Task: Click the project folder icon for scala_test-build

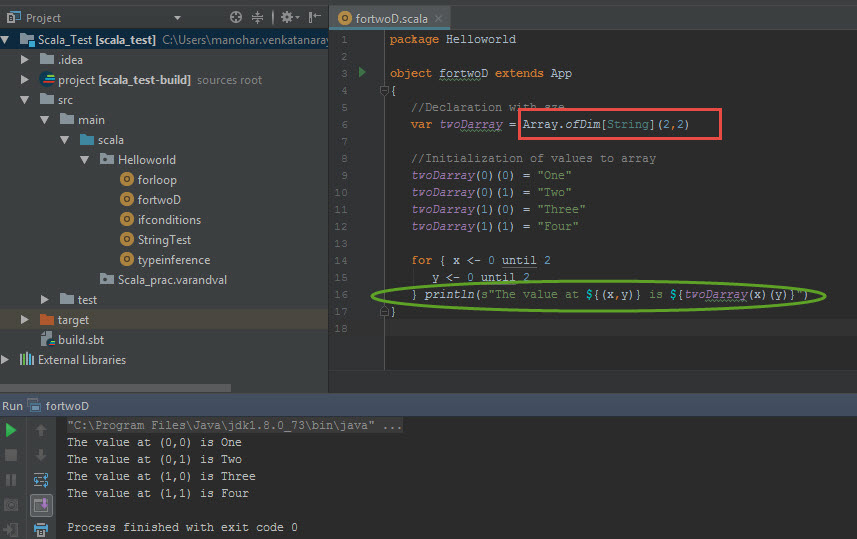Action: pos(48,79)
